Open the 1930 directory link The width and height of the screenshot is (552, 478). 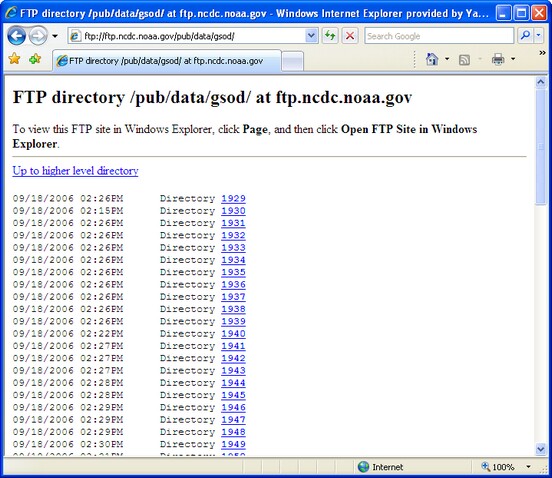click(233, 211)
